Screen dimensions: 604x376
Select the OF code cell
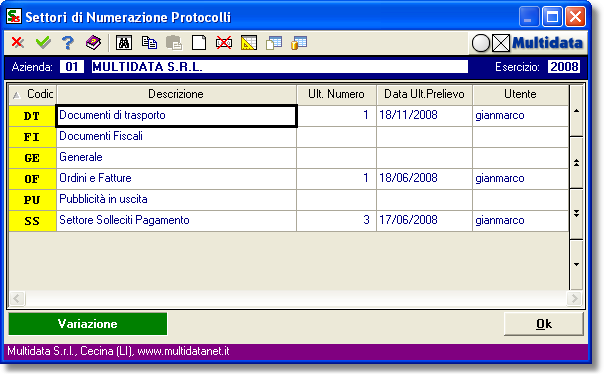click(32, 179)
